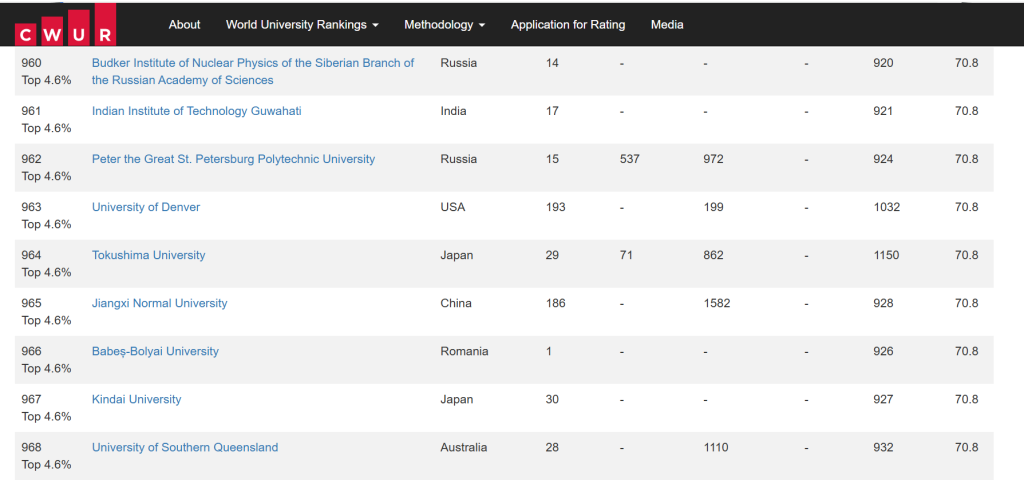The width and height of the screenshot is (1024, 484).
Task: Open Tokushima University link
Action: click(x=148, y=255)
